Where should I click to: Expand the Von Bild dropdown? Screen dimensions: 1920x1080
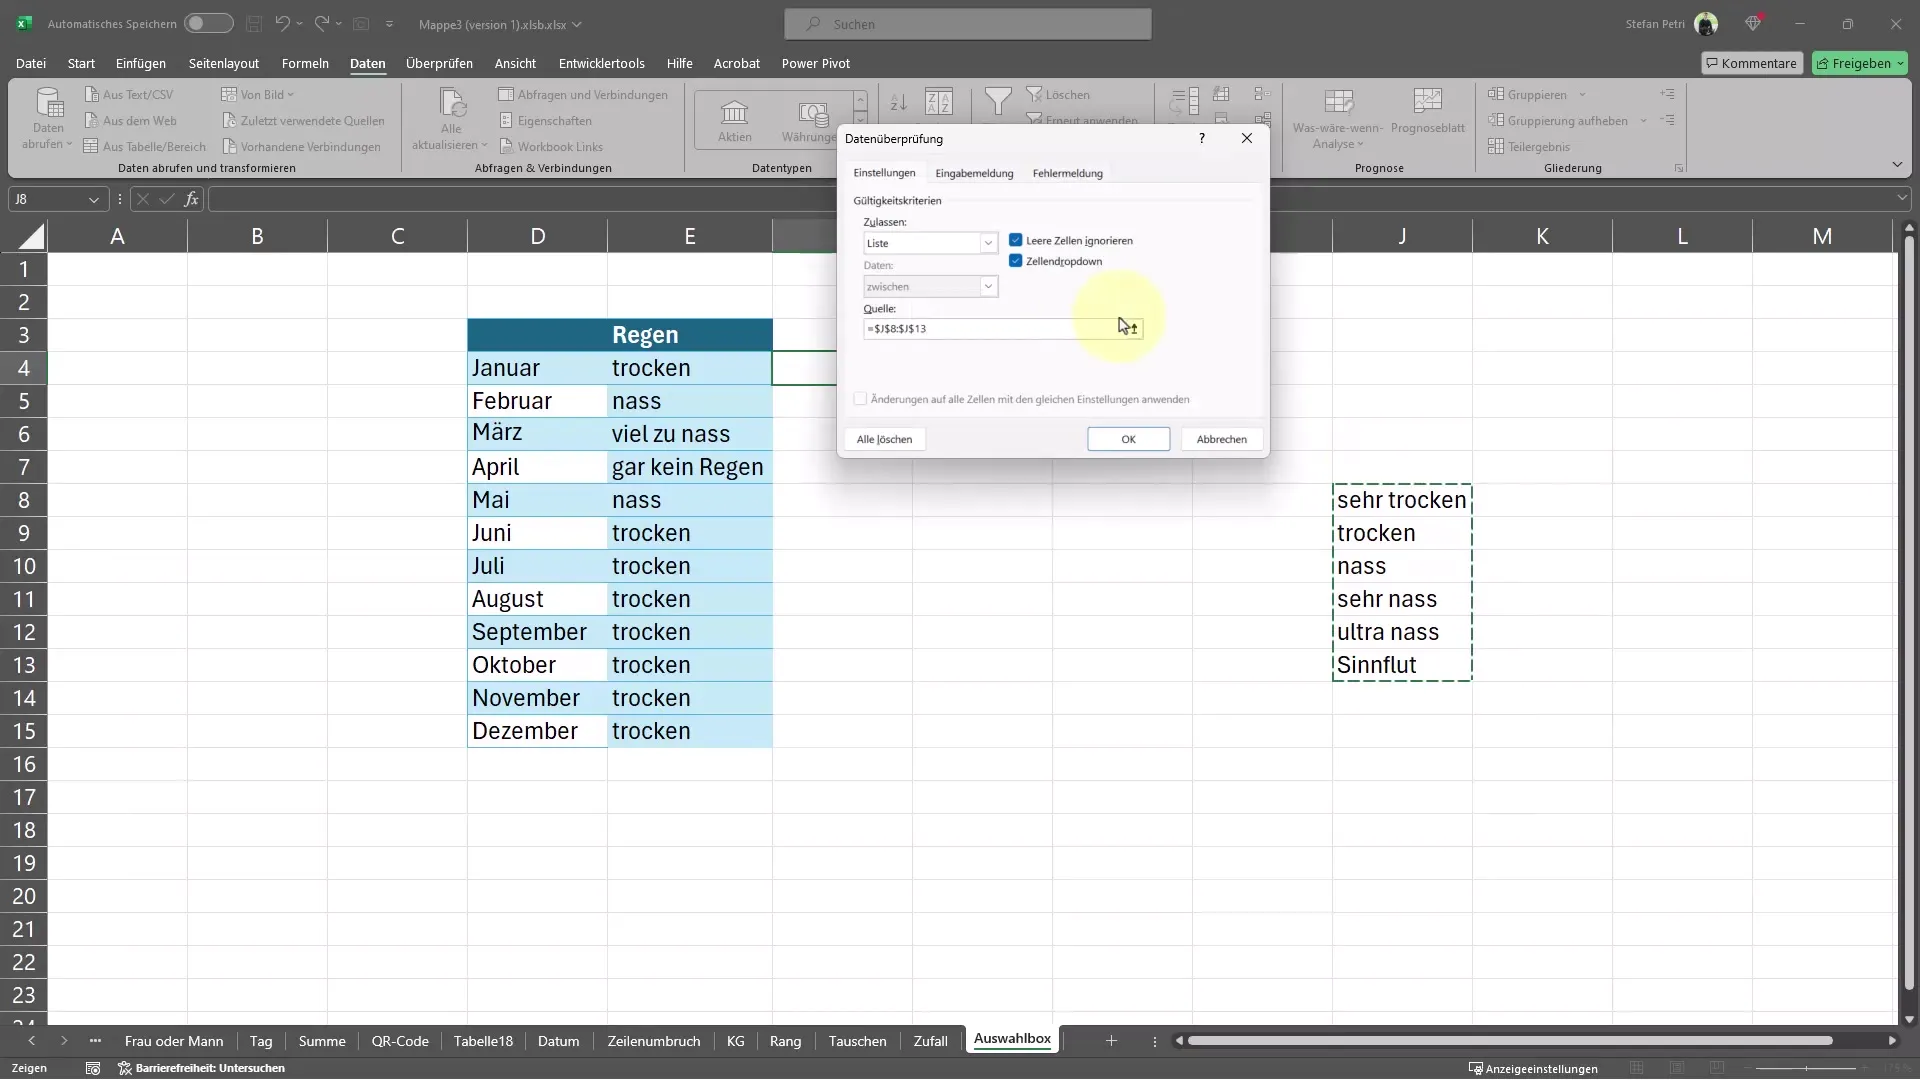point(291,95)
